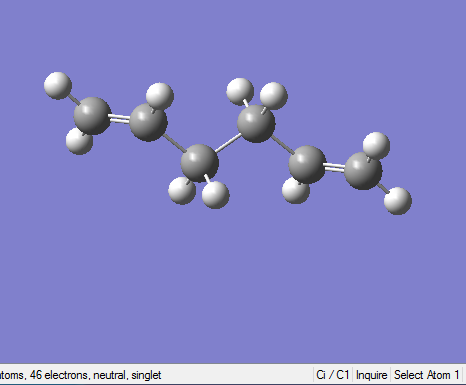Click the 46 electrons, neutral, singlet status text

[x=95, y=375]
